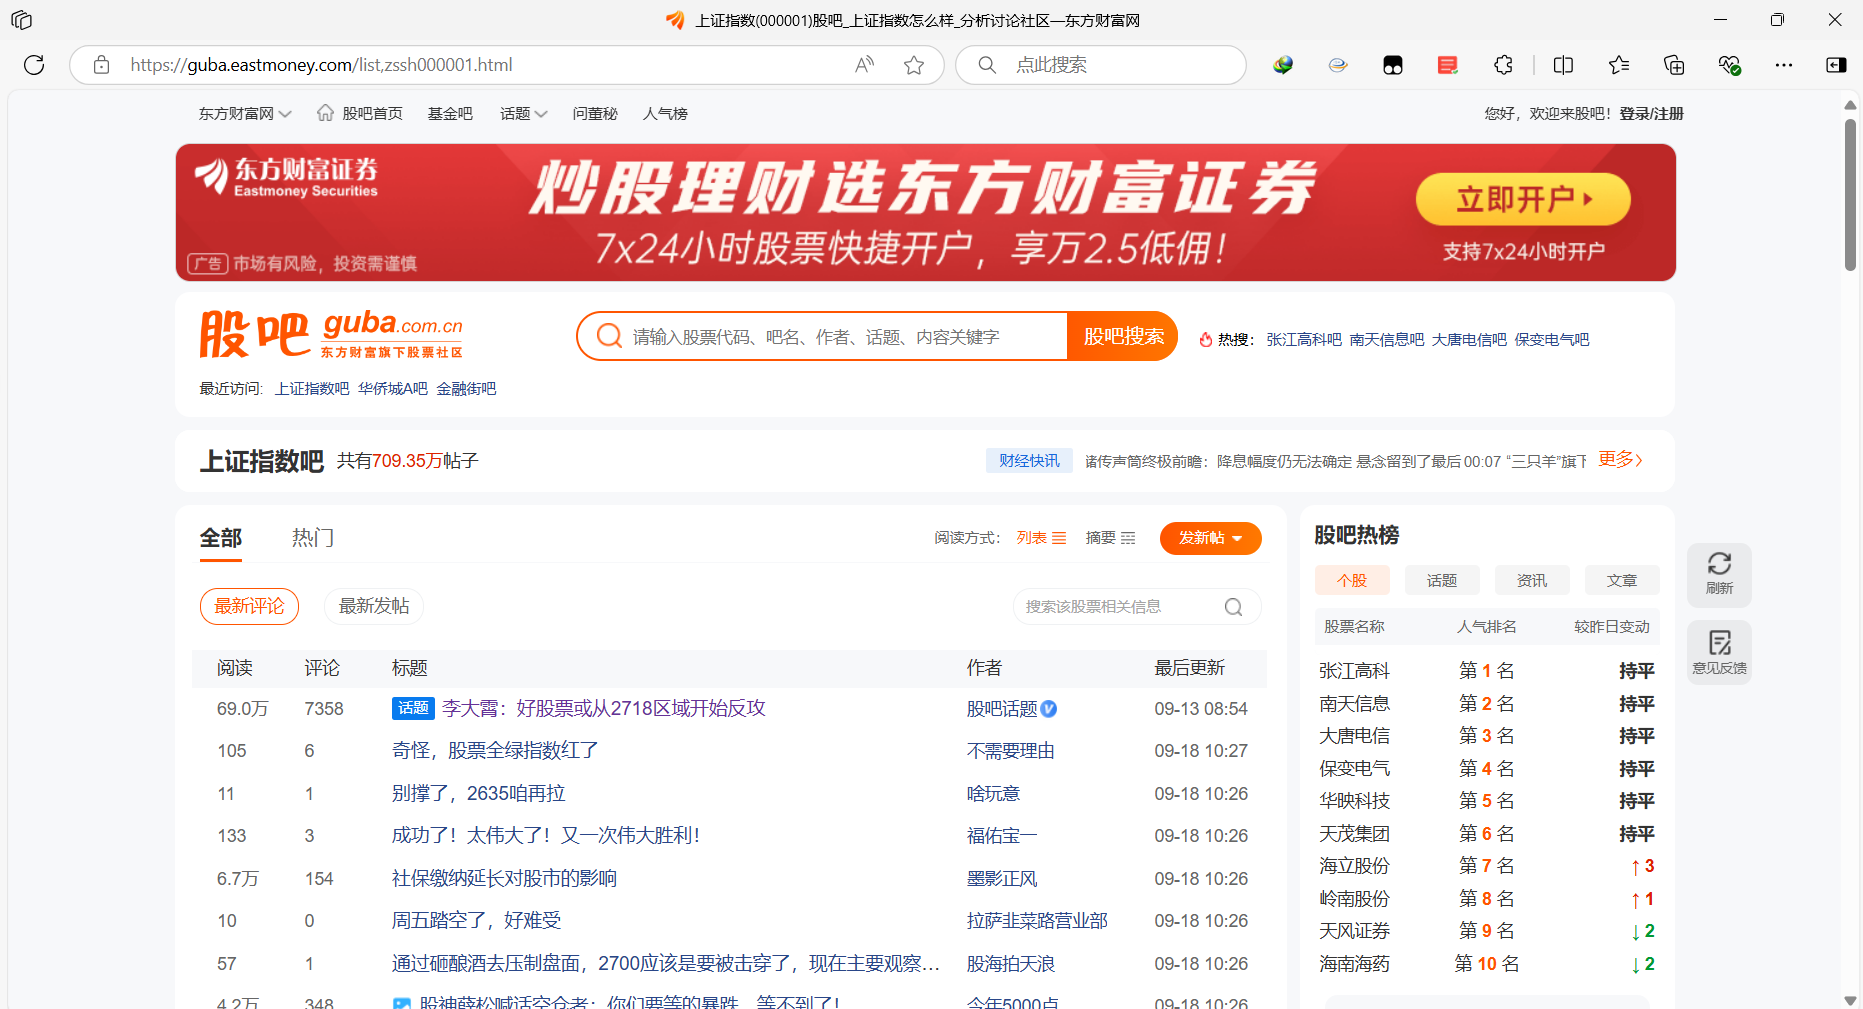Click the 刷新 refresh icon on right sidebar
The width and height of the screenshot is (1863, 1009).
point(1718,574)
